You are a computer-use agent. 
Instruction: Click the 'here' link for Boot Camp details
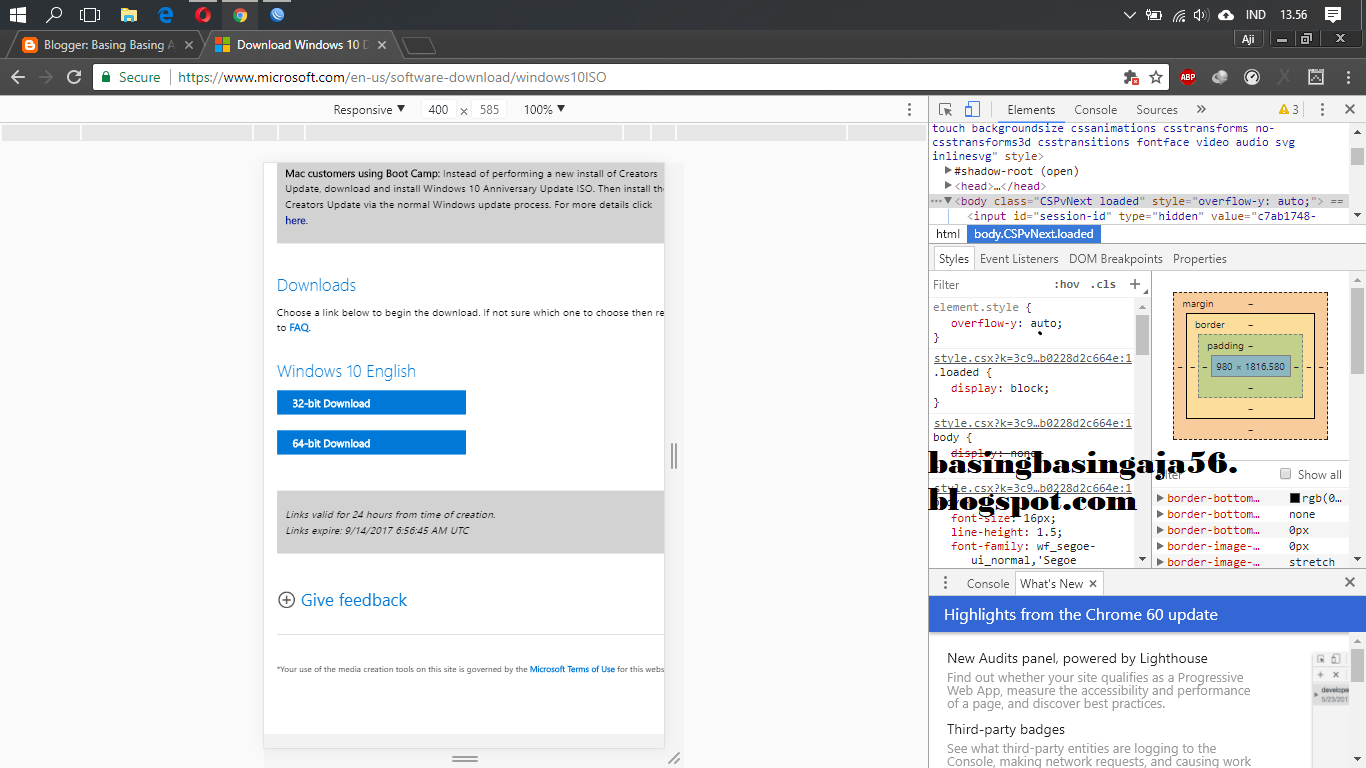coord(295,220)
